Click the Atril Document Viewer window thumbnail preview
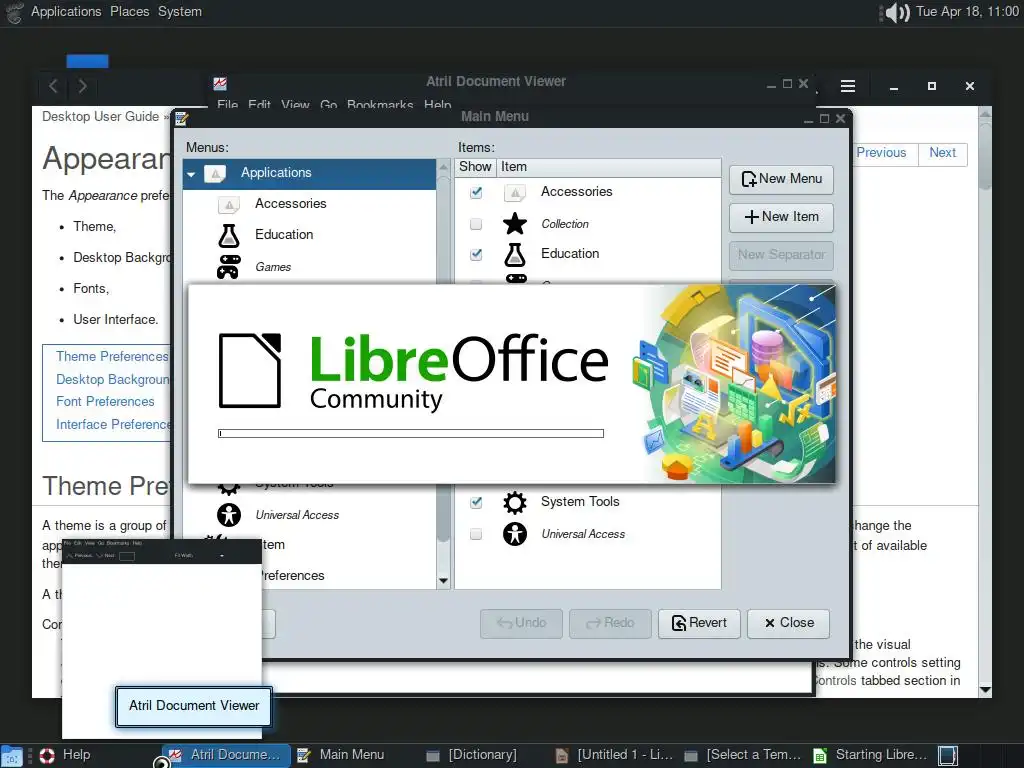Screen dimensions: 1024x768 pyautogui.click(x=162, y=639)
